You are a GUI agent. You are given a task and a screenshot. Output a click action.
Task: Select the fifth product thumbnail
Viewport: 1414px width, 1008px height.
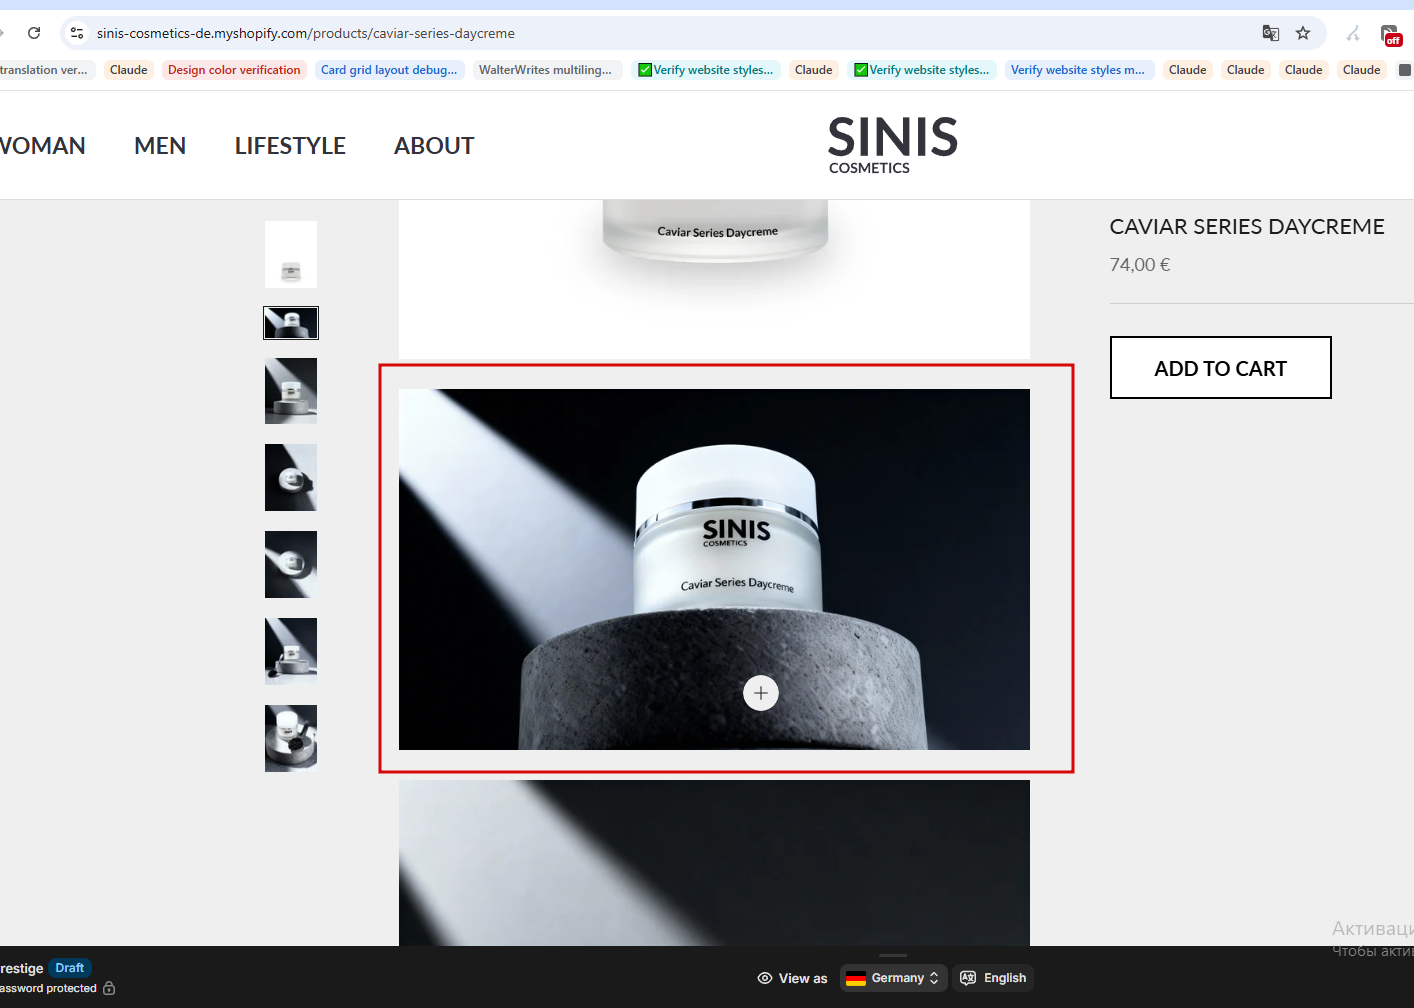pyautogui.click(x=291, y=565)
